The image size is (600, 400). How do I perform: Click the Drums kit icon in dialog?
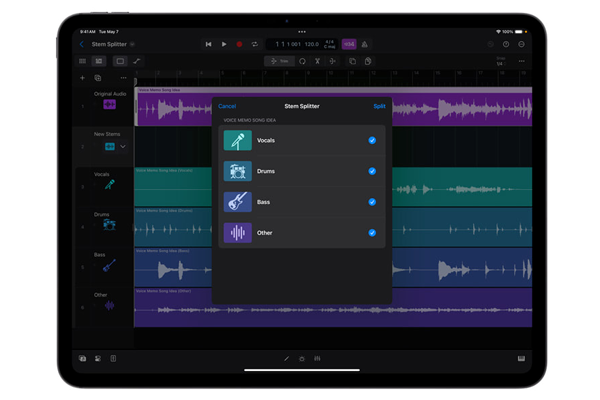tap(238, 171)
